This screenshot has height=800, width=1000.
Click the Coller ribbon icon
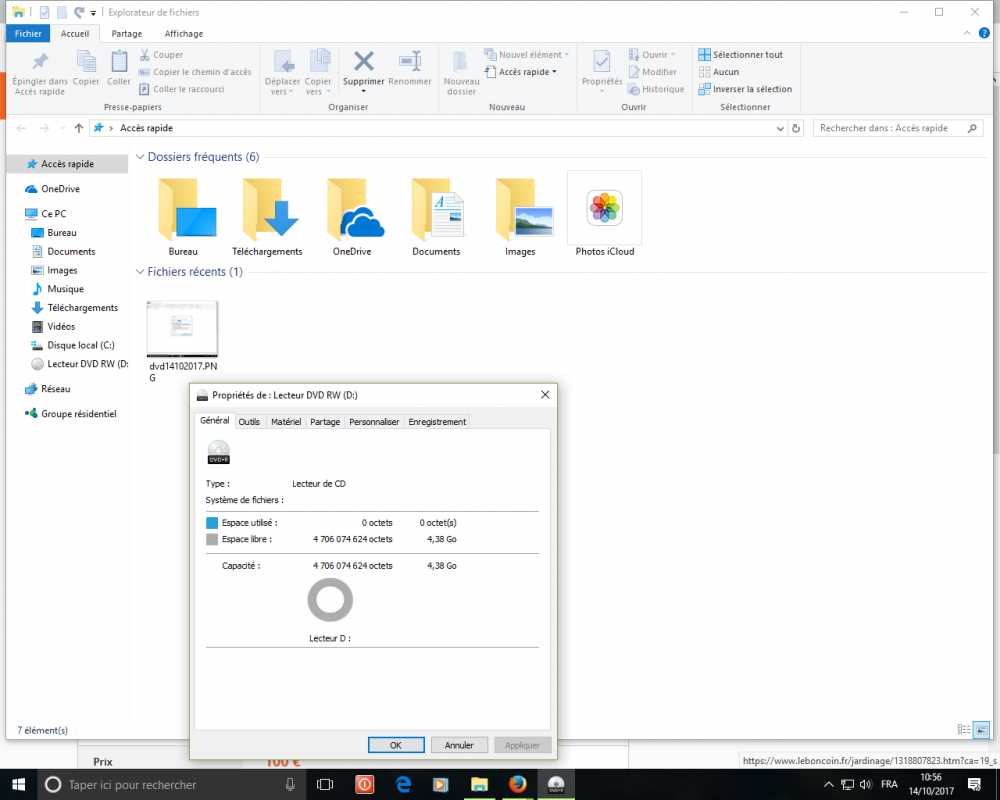coord(119,61)
